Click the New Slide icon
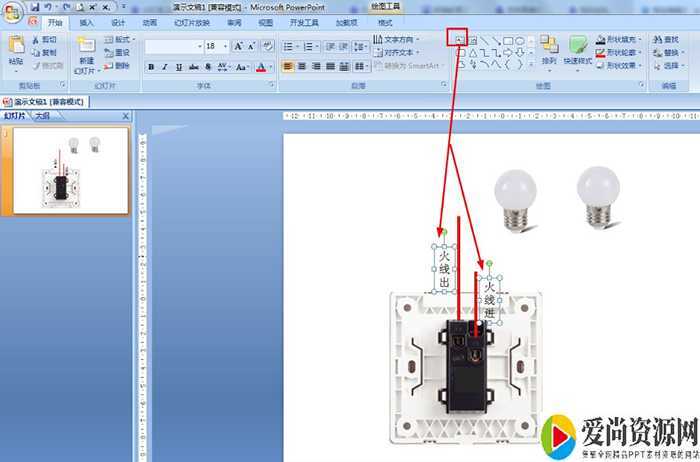The height and width of the screenshot is (462, 700). tap(86, 50)
